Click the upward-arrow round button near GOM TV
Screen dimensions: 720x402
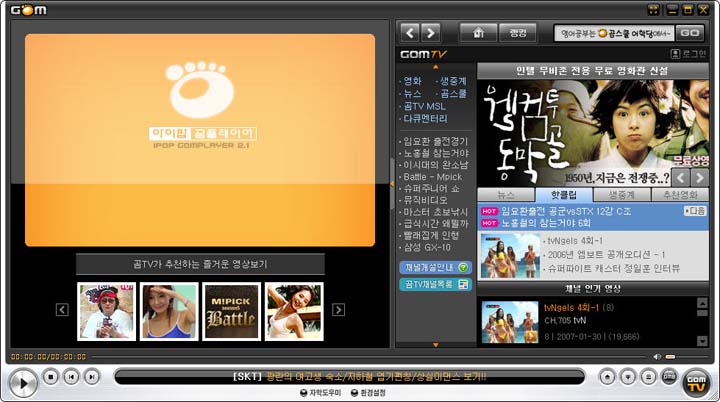point(608,377)
